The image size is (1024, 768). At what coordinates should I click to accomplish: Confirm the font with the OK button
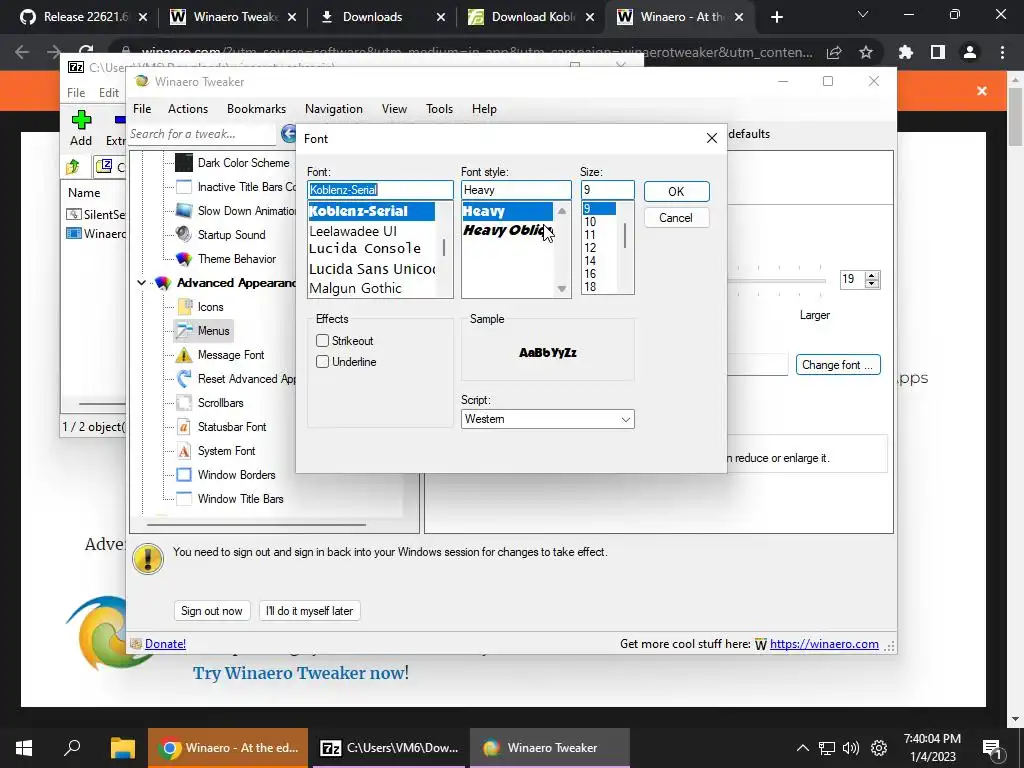(676, 191)
